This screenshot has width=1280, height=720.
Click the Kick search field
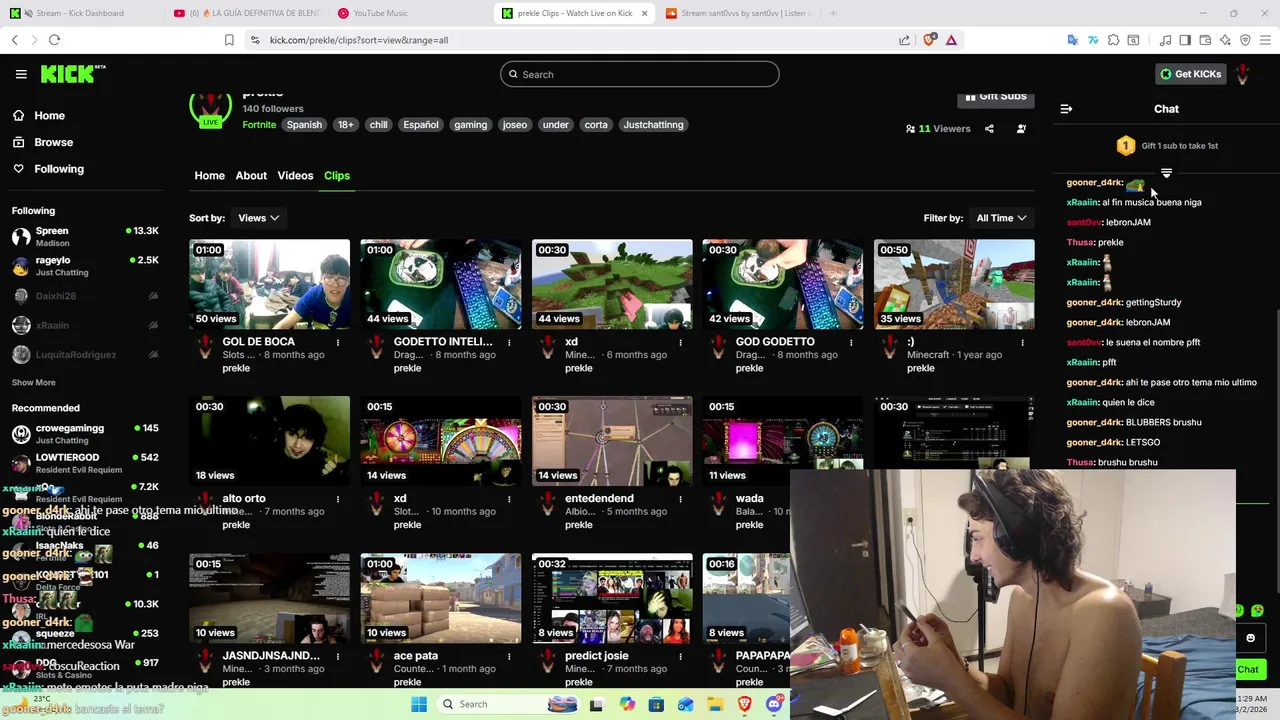[x=640, y=74]
